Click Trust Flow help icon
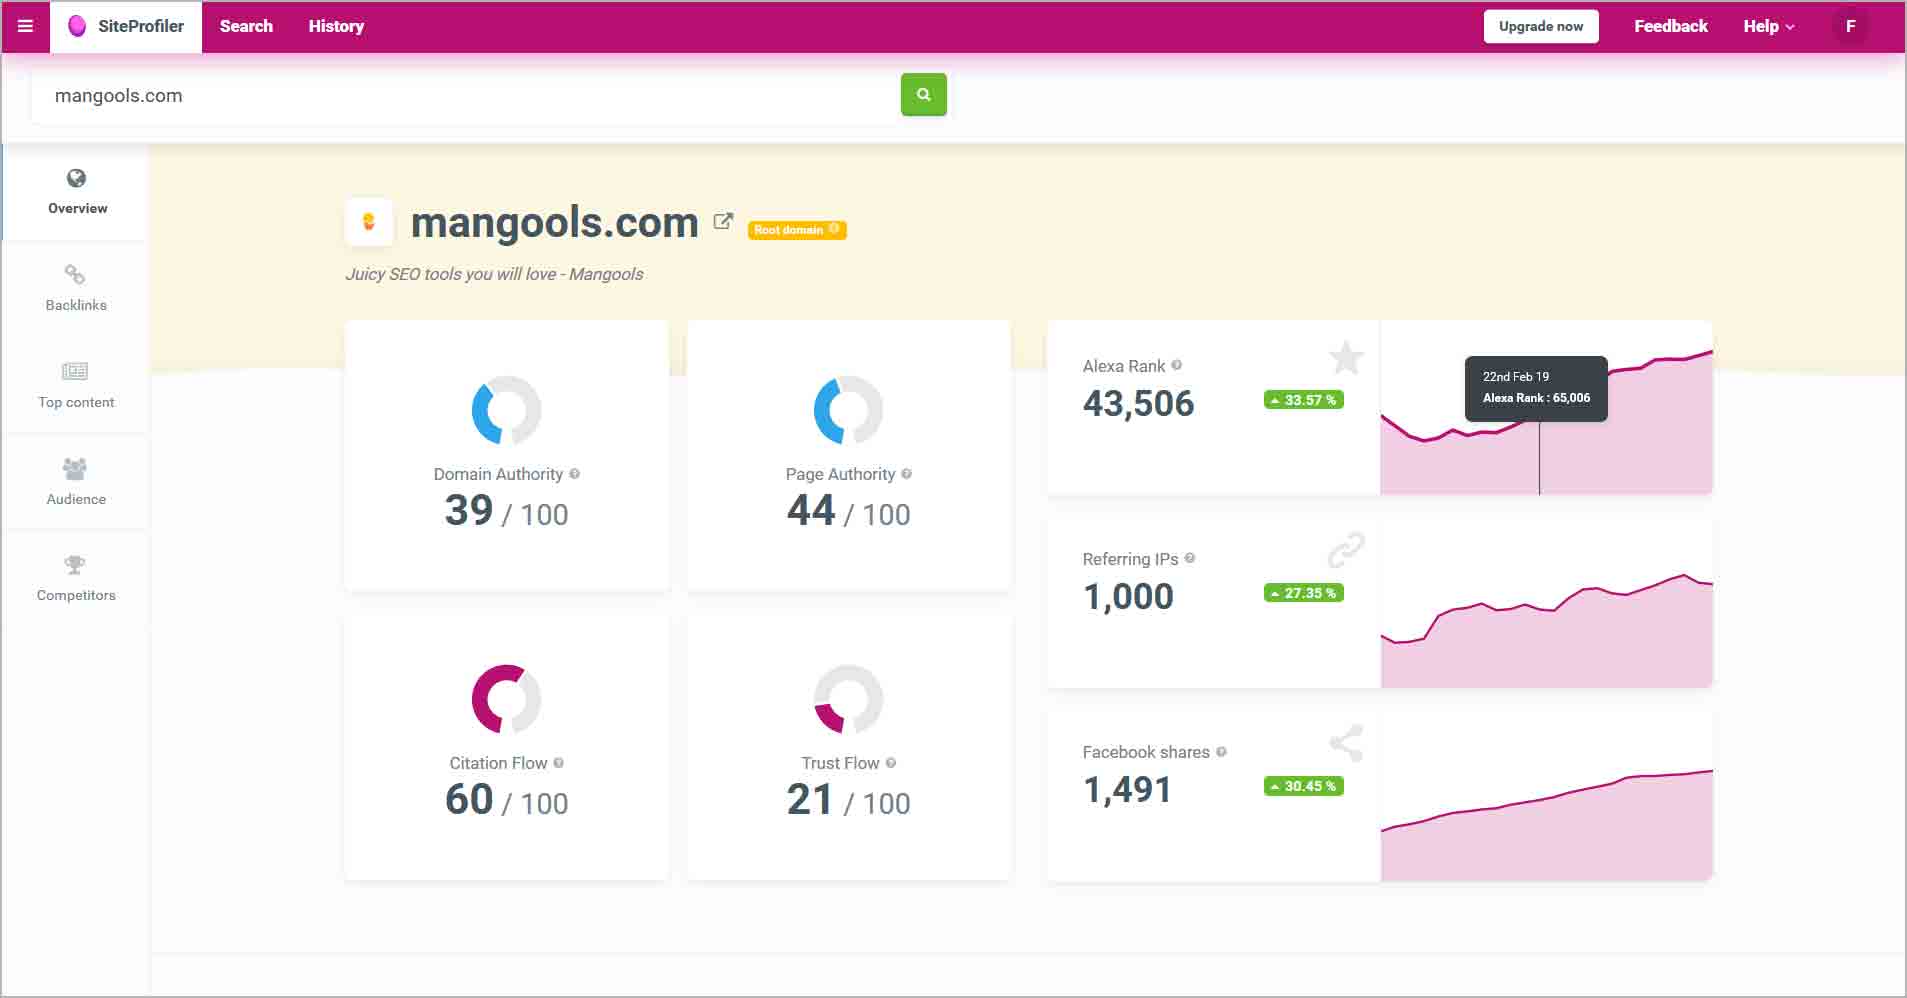Screen dimensions: 1907x998 point(890,763)
